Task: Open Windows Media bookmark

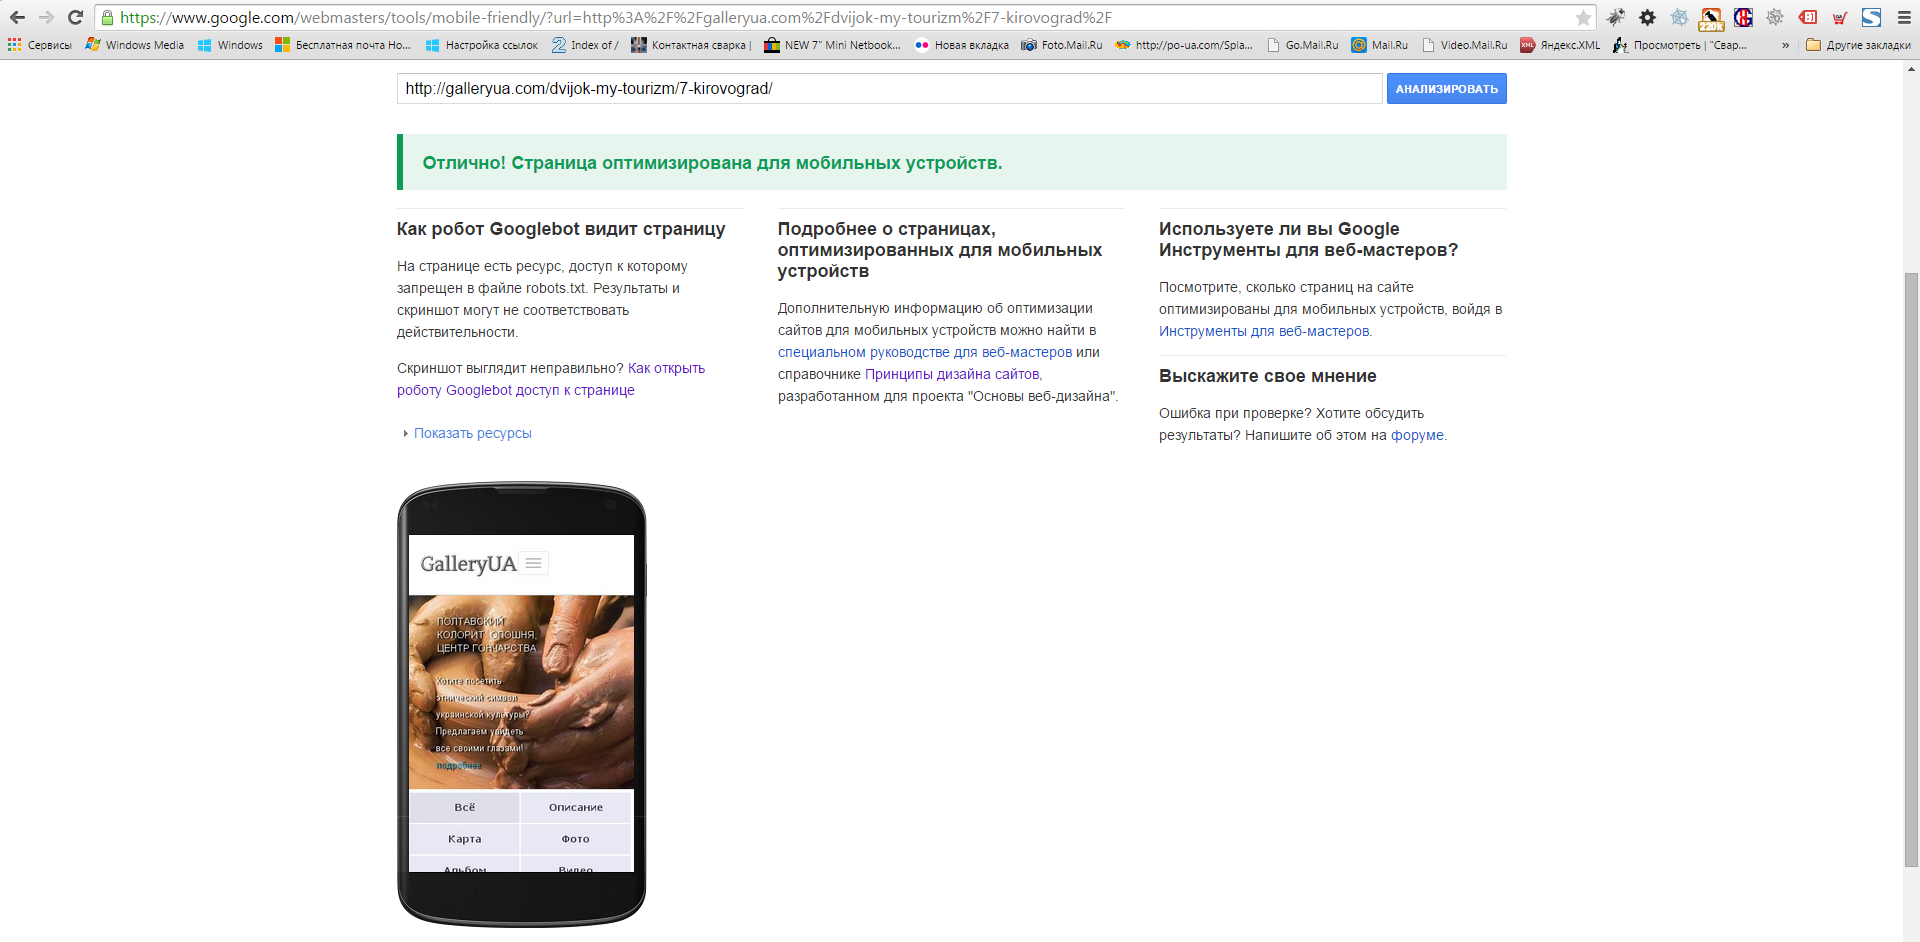Action: tap(135, 45)
